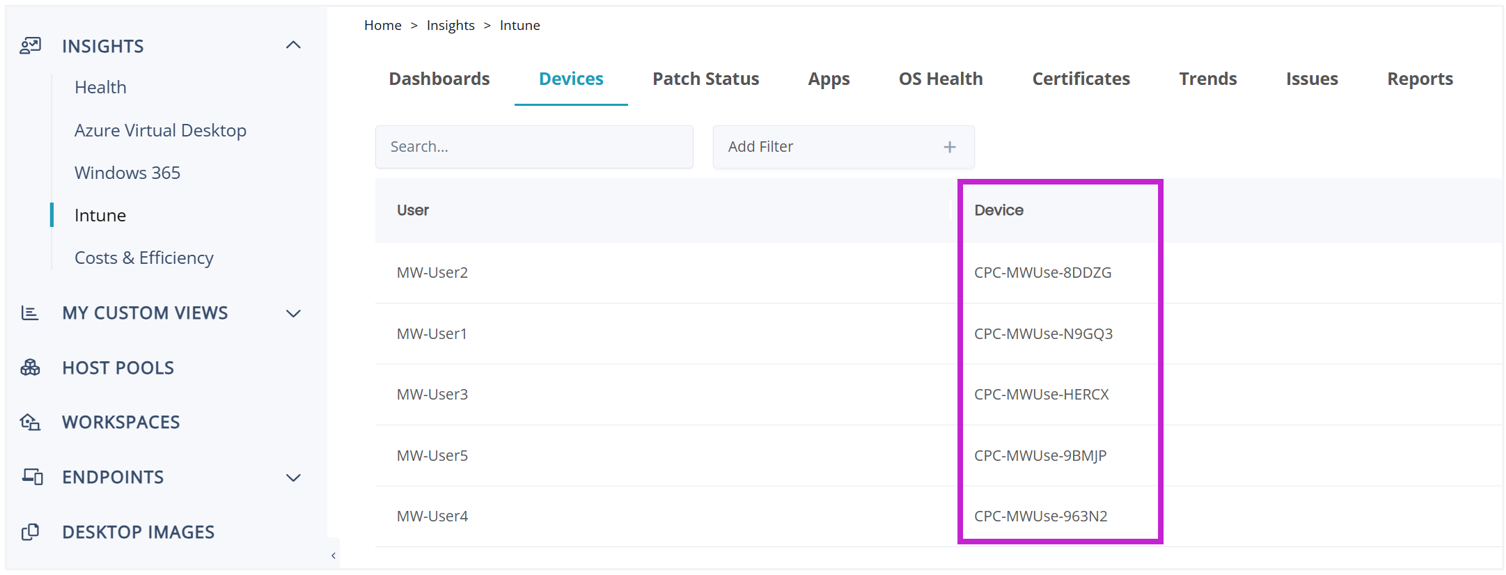Open device CPC-MWUse-8DDZG
This screenshot has width=1506, height=575.
click(1042, 273)
